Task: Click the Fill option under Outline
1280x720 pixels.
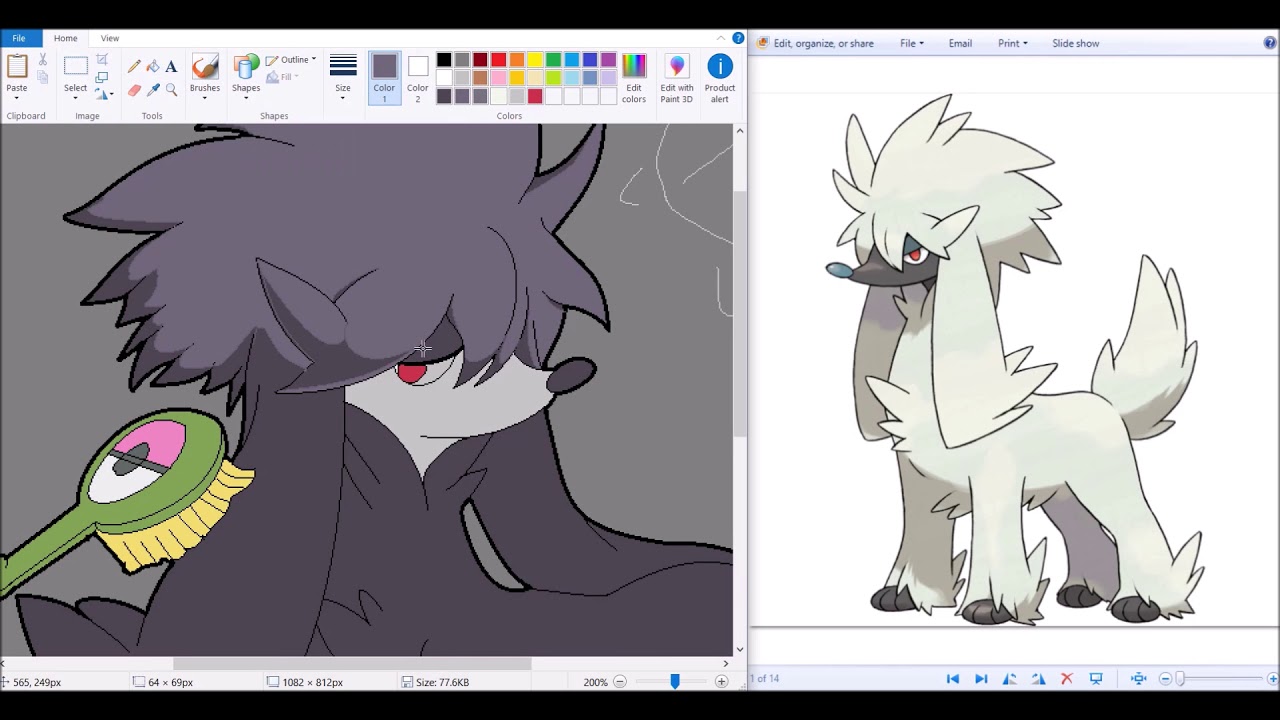Action: 285,77
